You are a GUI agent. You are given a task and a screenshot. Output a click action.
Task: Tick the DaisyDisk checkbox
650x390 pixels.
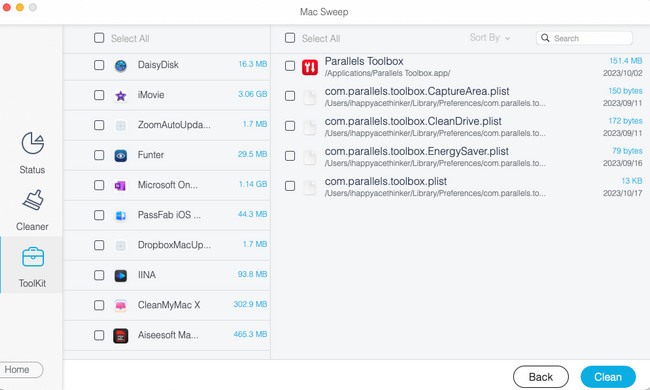[x=99, y=65]
